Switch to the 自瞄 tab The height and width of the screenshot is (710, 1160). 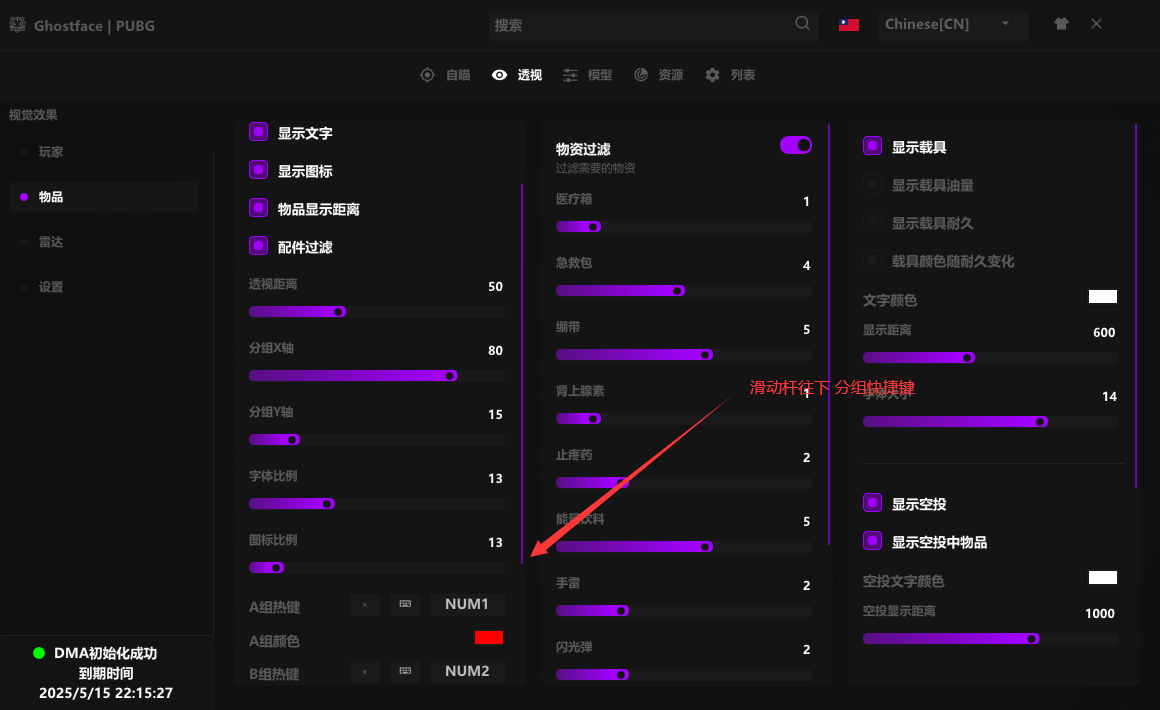[x=445, y=75]
